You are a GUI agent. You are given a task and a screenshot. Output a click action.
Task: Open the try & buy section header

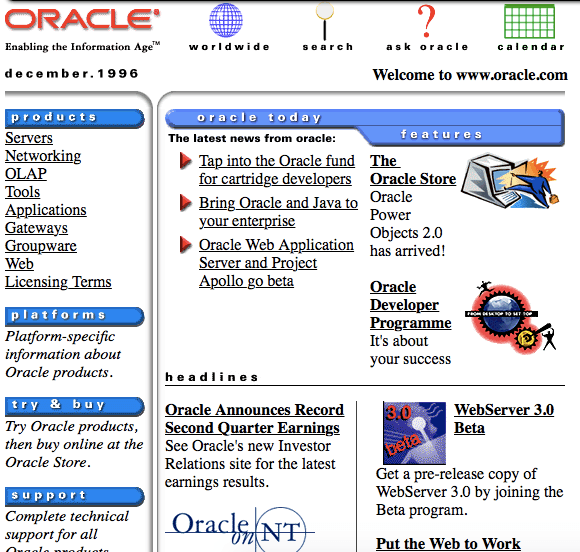click(74, 406)
